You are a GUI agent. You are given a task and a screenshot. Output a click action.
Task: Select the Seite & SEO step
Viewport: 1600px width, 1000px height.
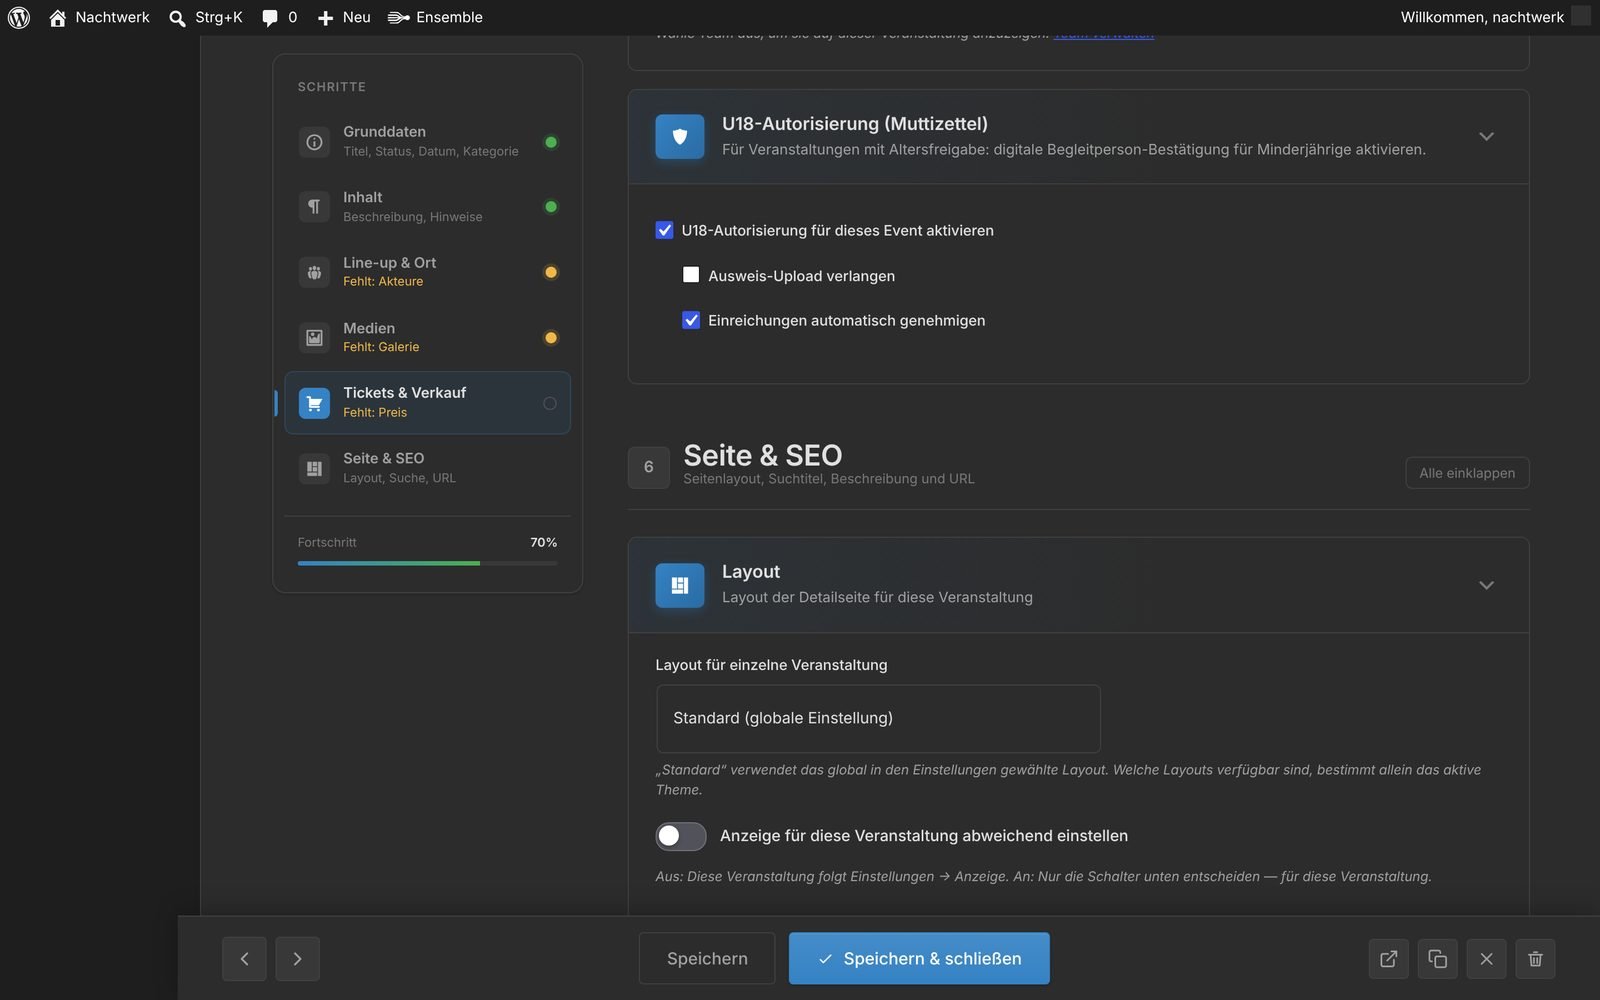428,468
